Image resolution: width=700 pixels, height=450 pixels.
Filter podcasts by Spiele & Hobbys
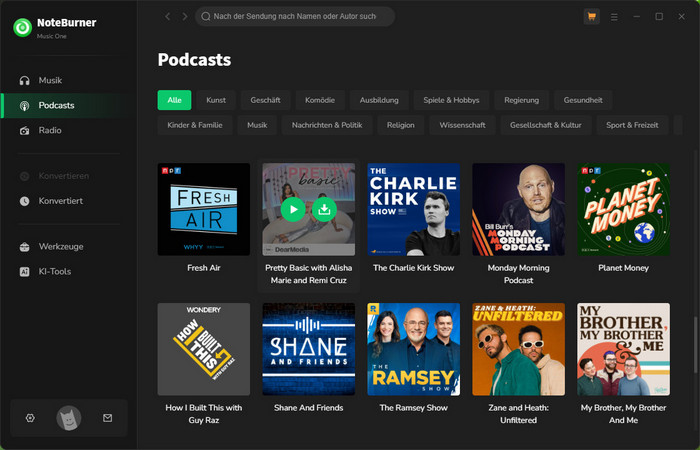click(x=451, y=100)
